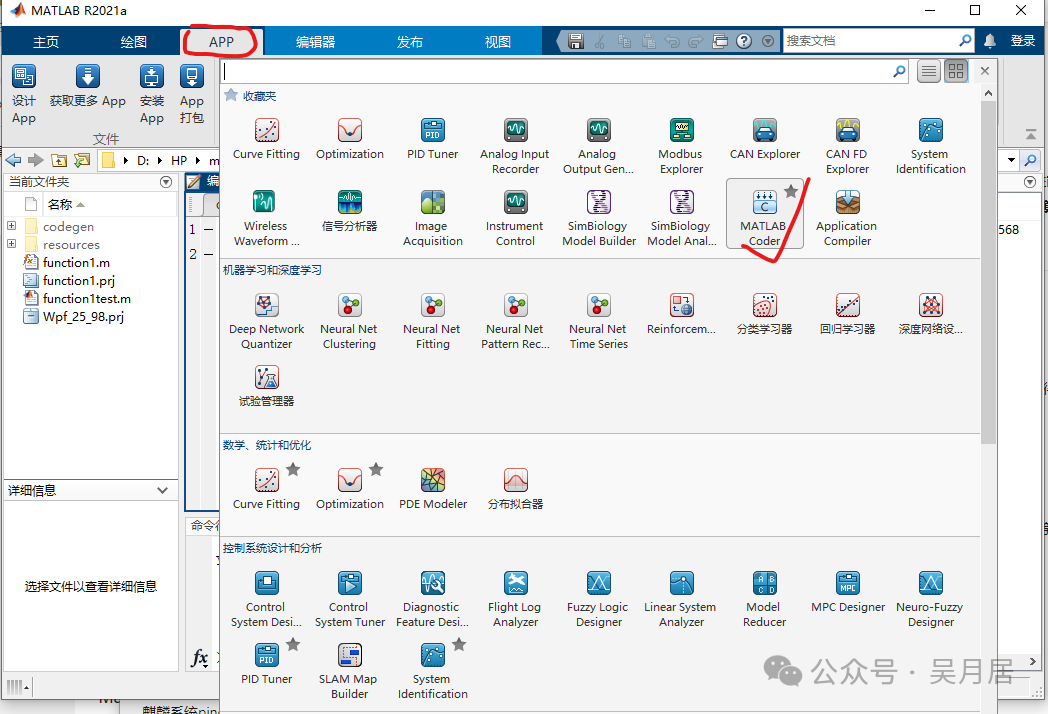Open SimBiology Model Analyzer app
The height and width of the screenshot is (714, 1048).
click(681, 219)
